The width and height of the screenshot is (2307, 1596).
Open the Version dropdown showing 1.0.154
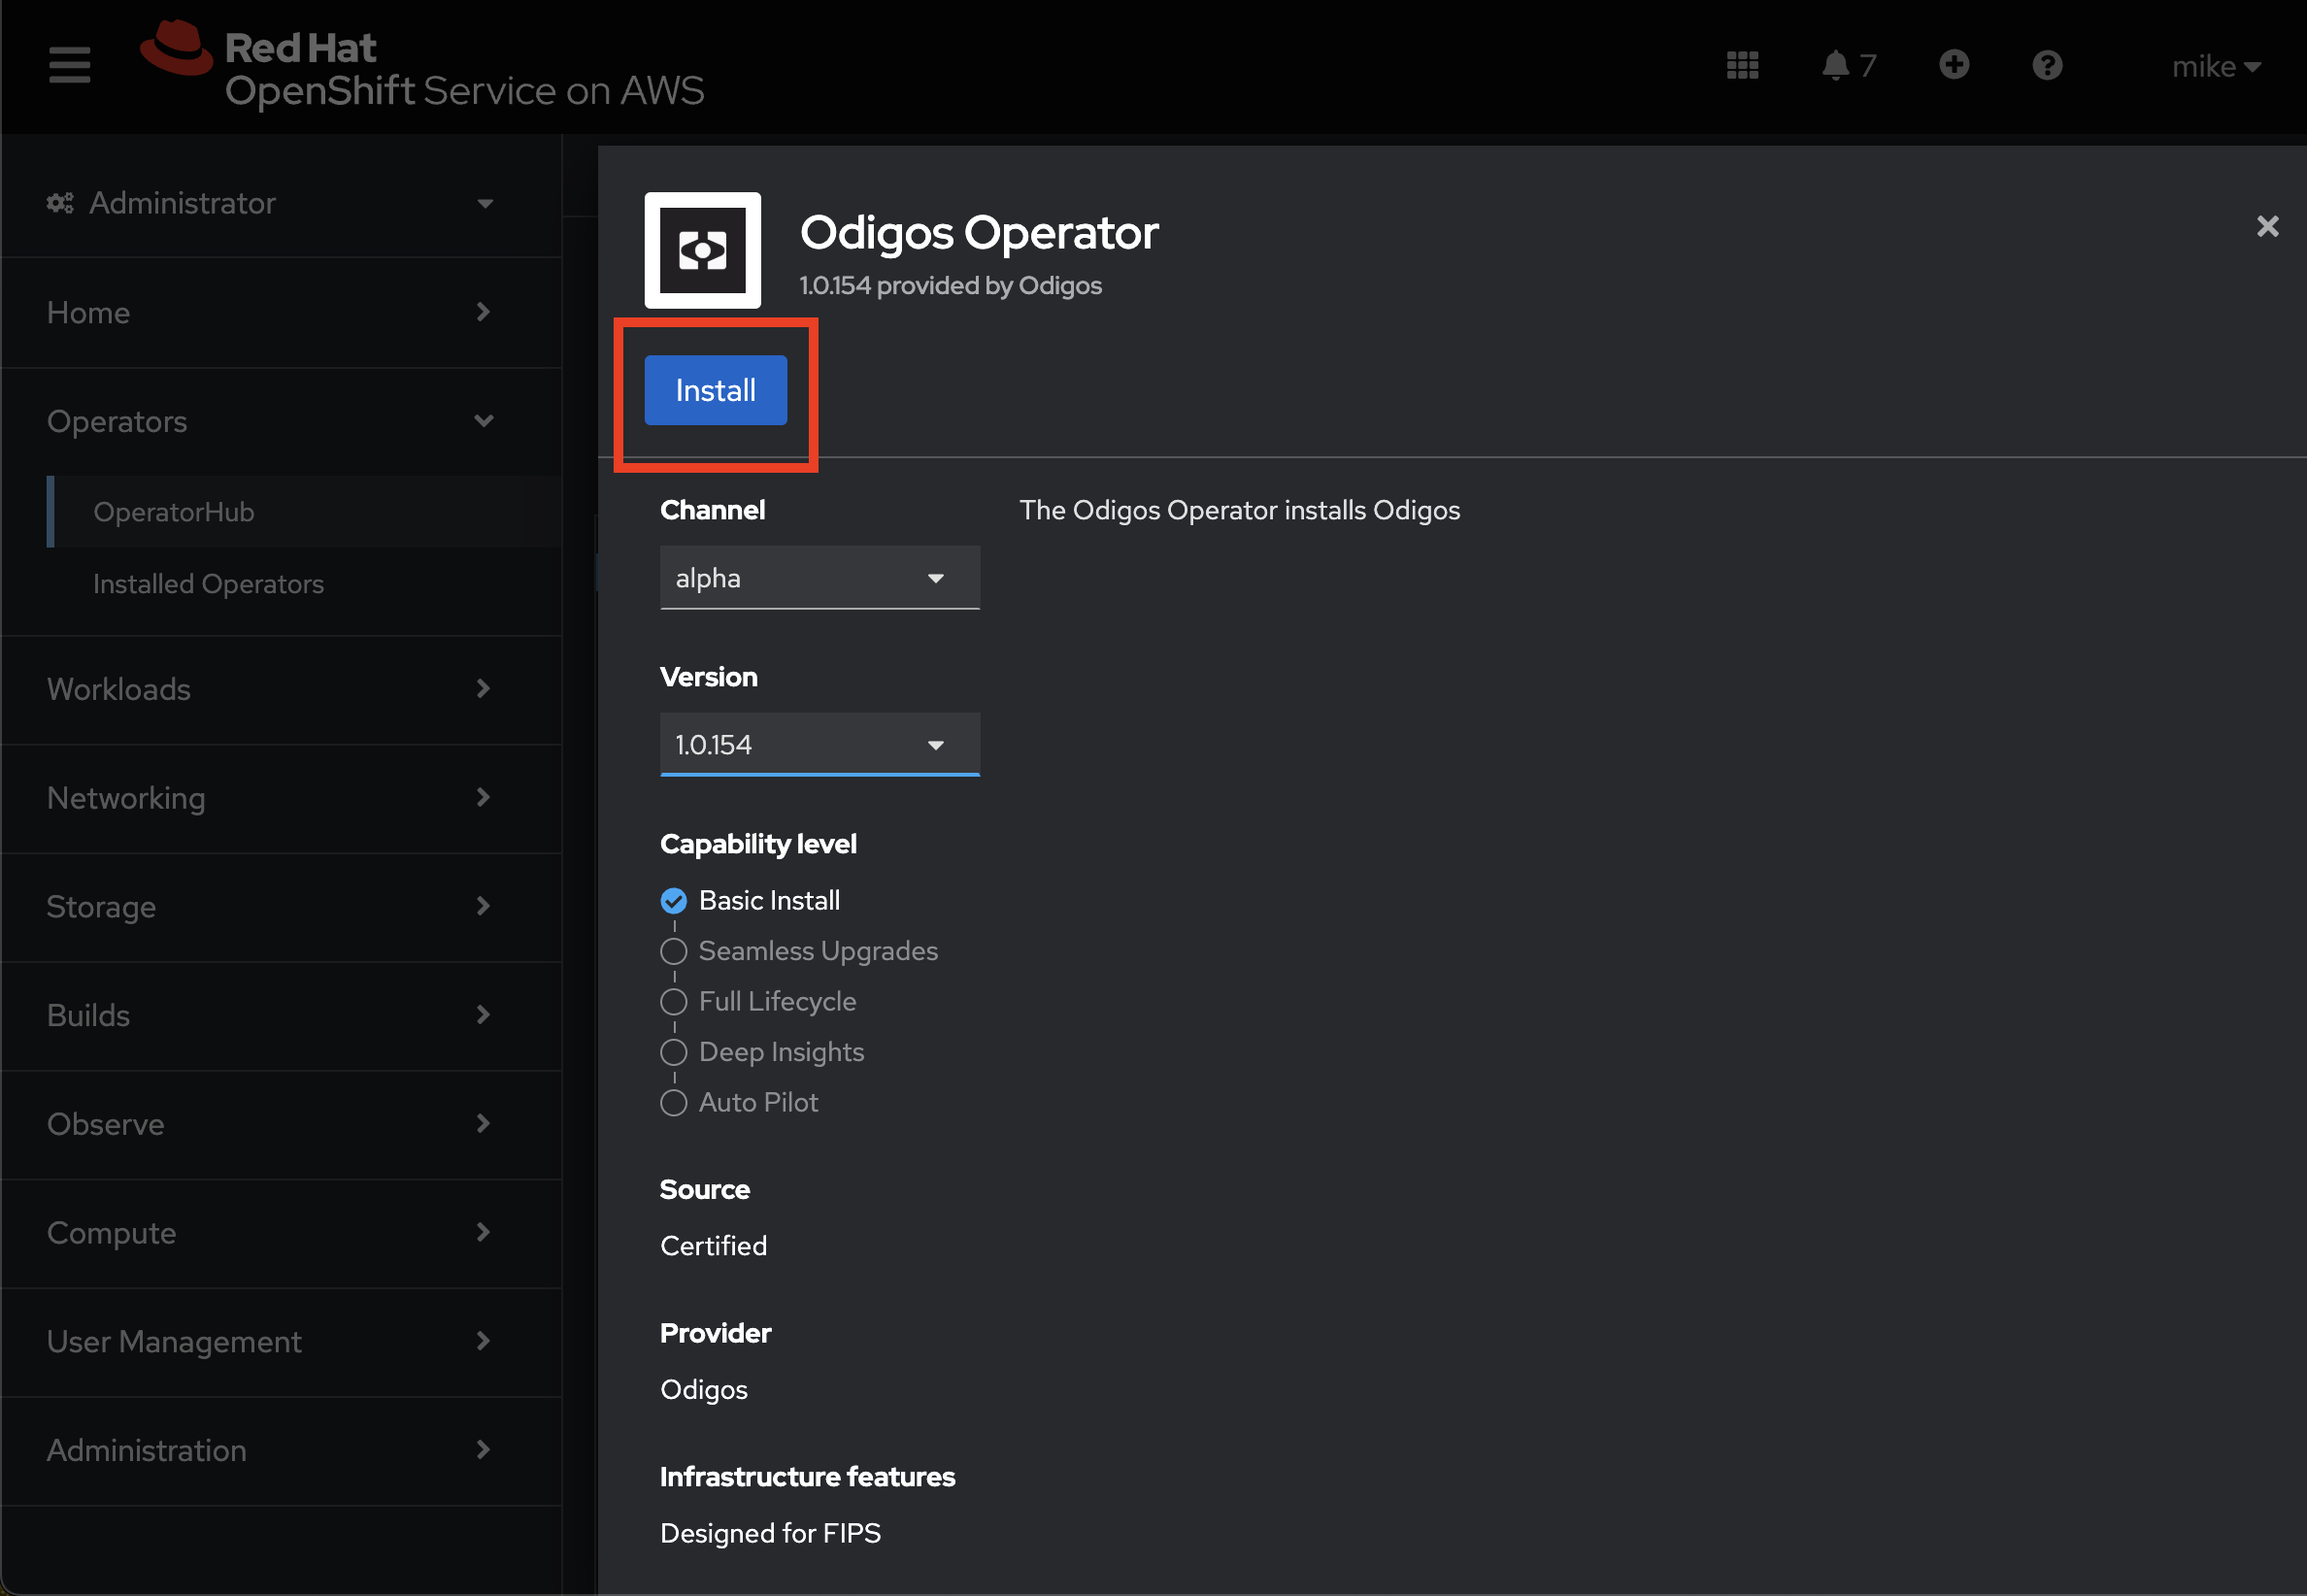(819, 745)
